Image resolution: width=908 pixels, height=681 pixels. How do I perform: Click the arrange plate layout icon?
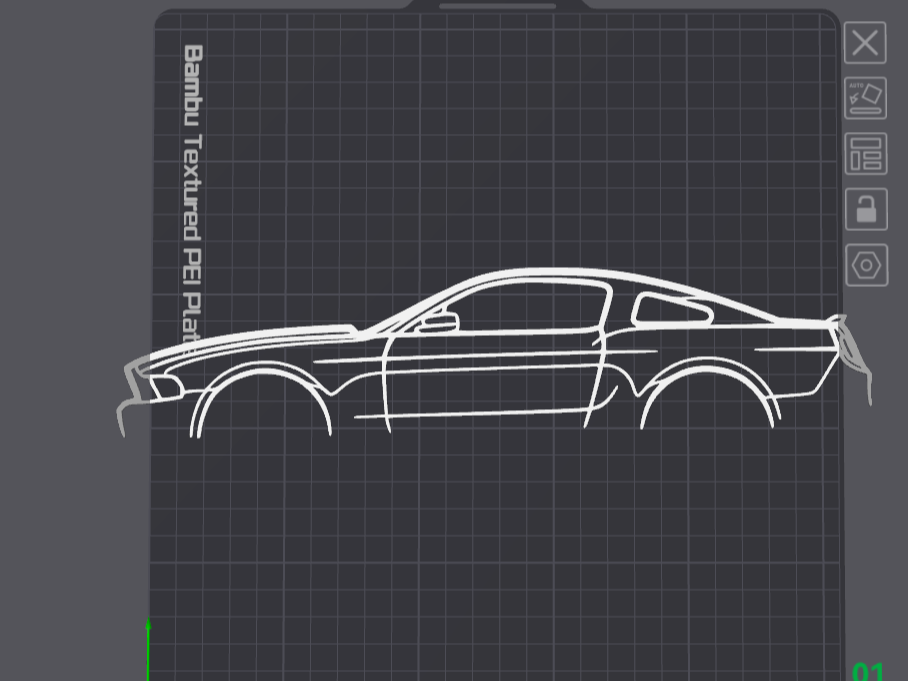coord(866,153)
